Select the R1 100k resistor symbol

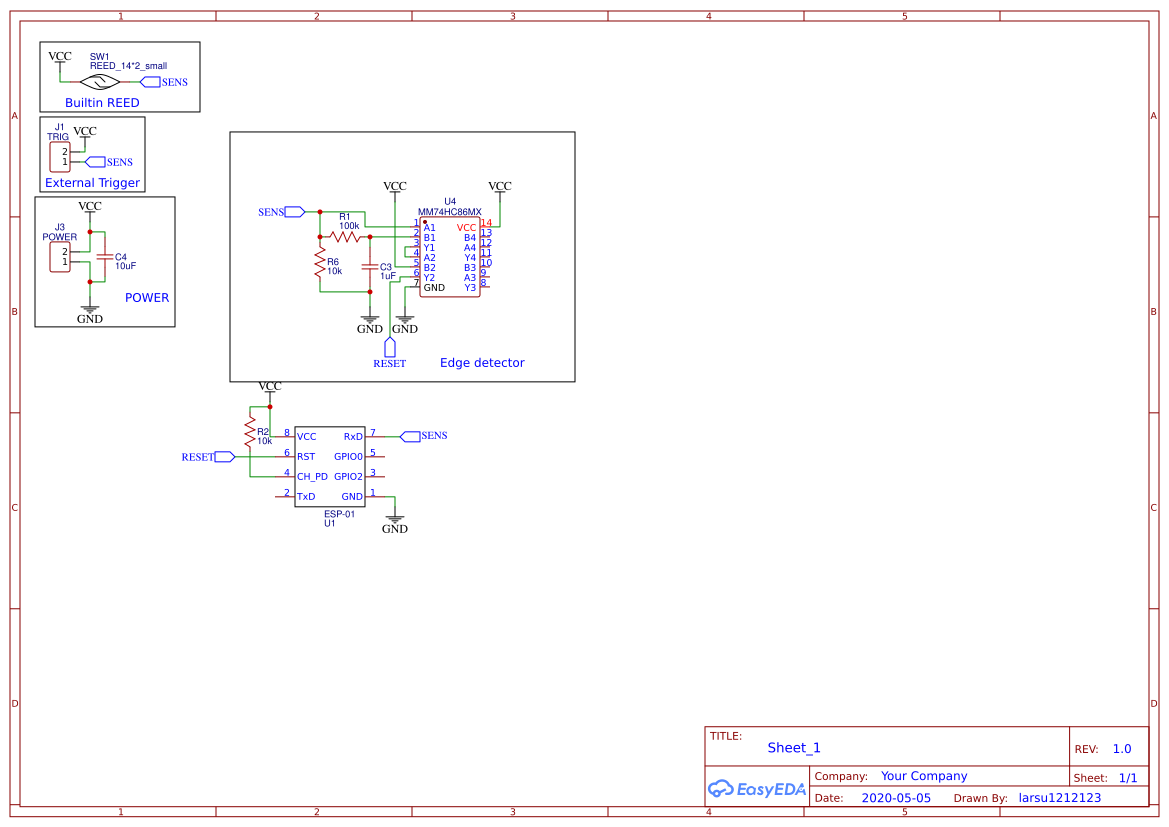(345, 237)
